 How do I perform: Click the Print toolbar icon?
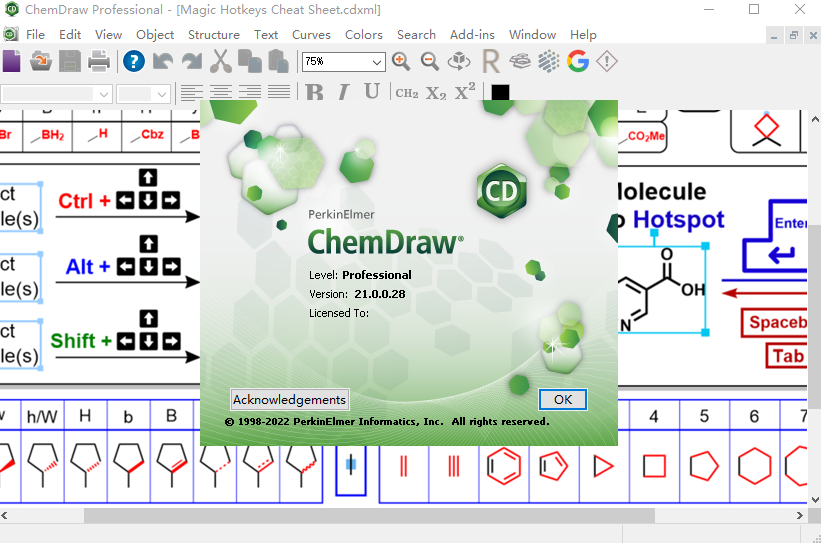[98, 61]
